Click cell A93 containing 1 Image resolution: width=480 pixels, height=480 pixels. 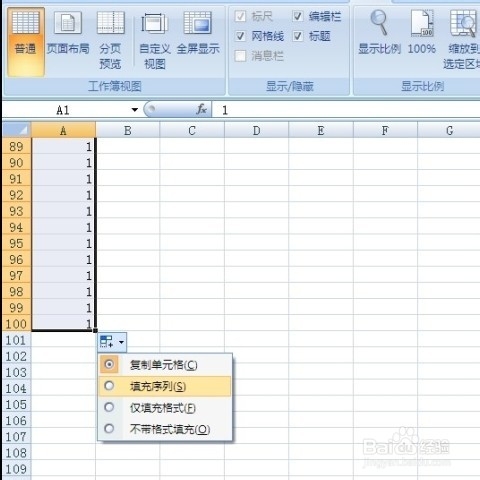click(x=63, y=211)
